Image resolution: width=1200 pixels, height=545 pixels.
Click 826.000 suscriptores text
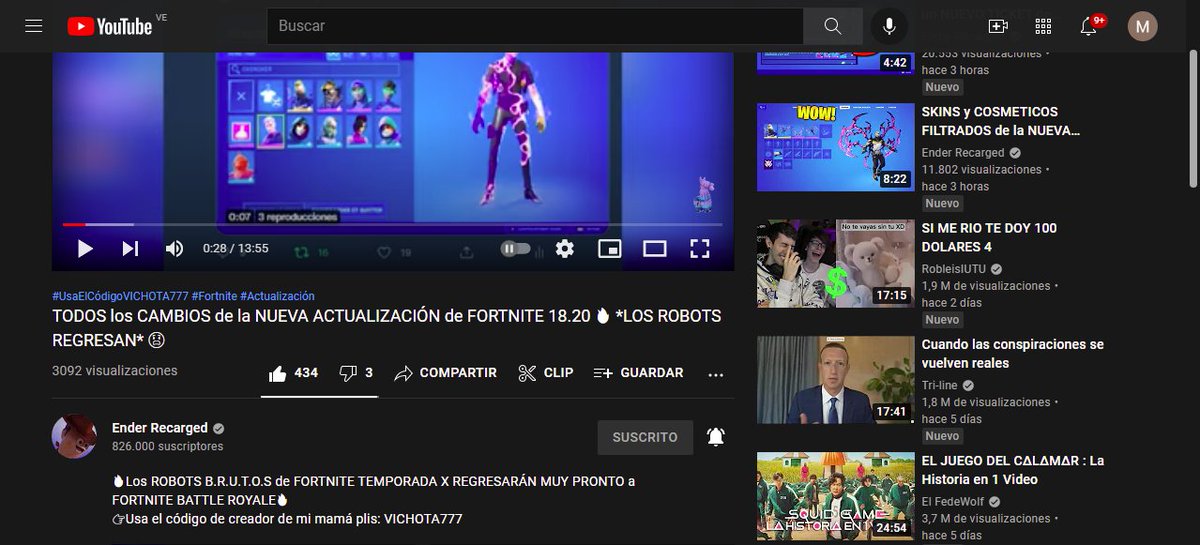click(167, 446)
